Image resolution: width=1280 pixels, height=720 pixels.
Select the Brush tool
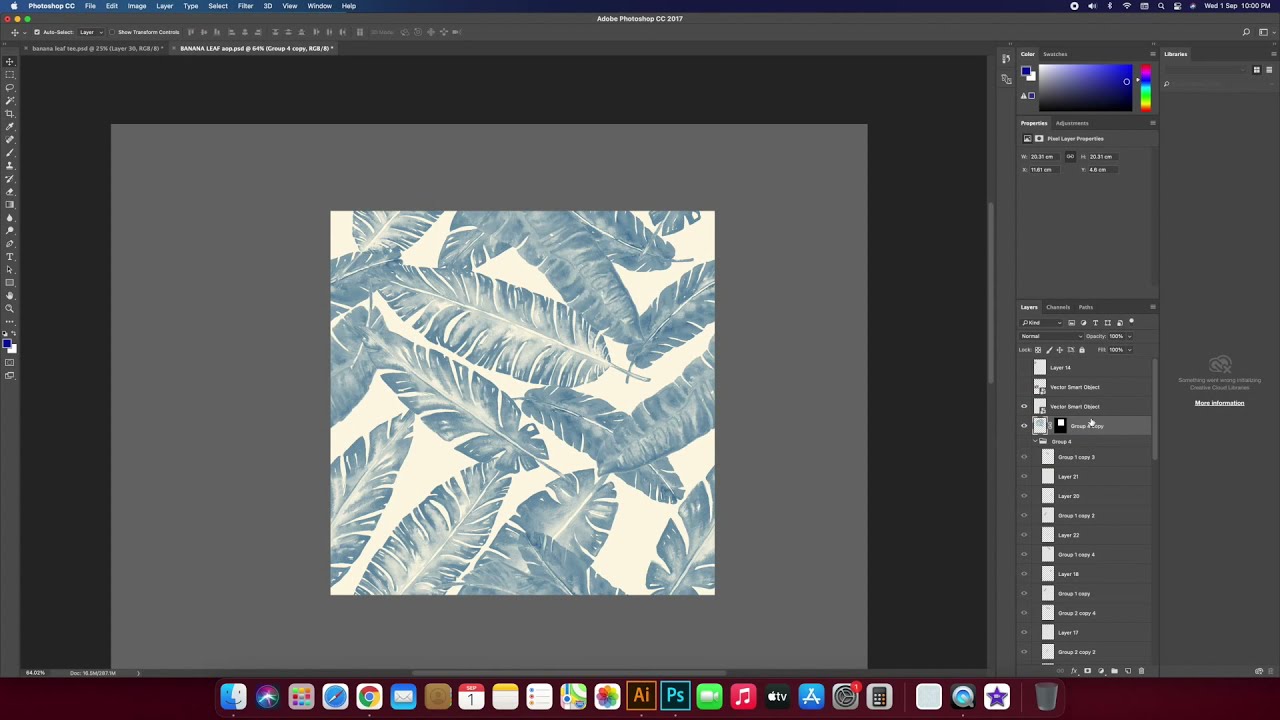click(10, 152)
